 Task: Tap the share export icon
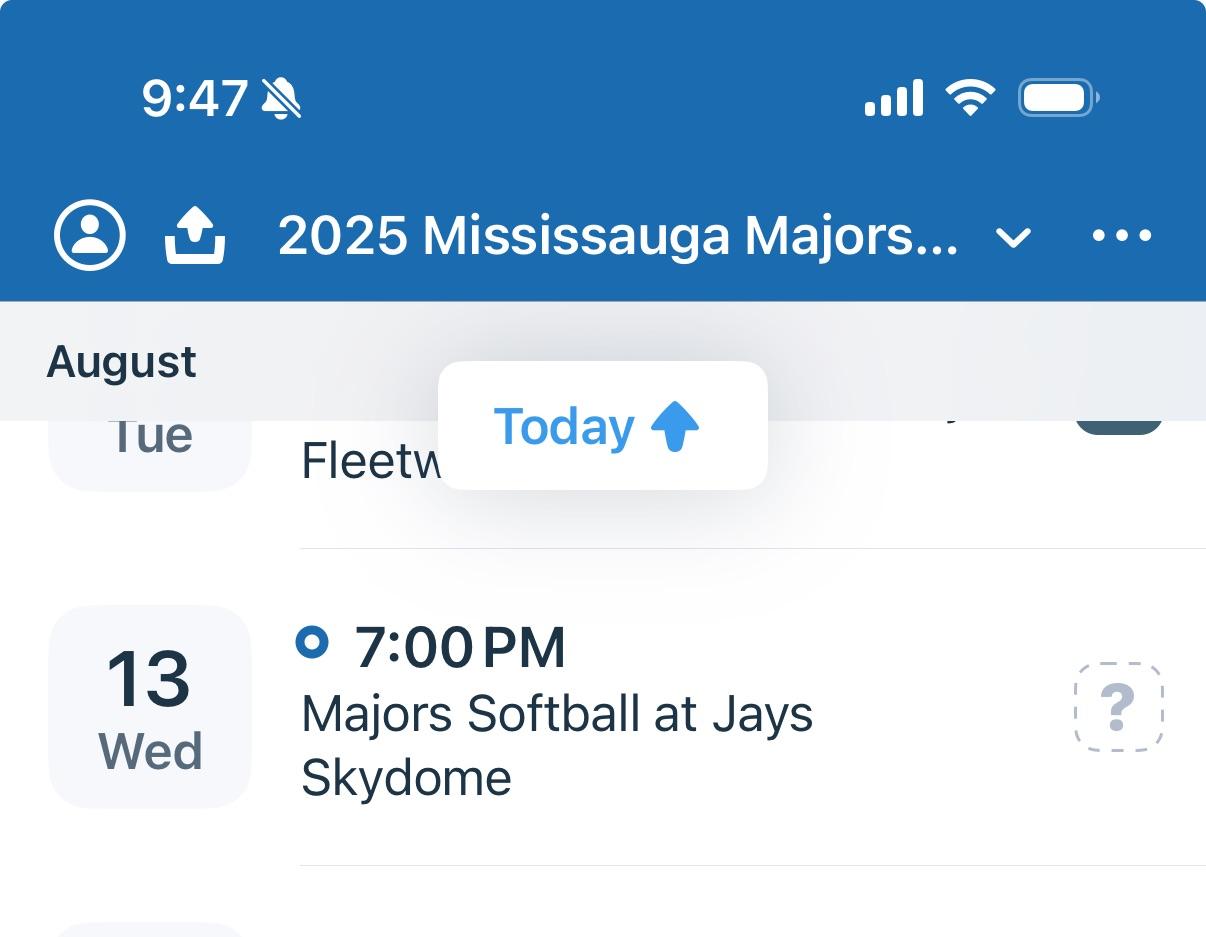point(195,236)
